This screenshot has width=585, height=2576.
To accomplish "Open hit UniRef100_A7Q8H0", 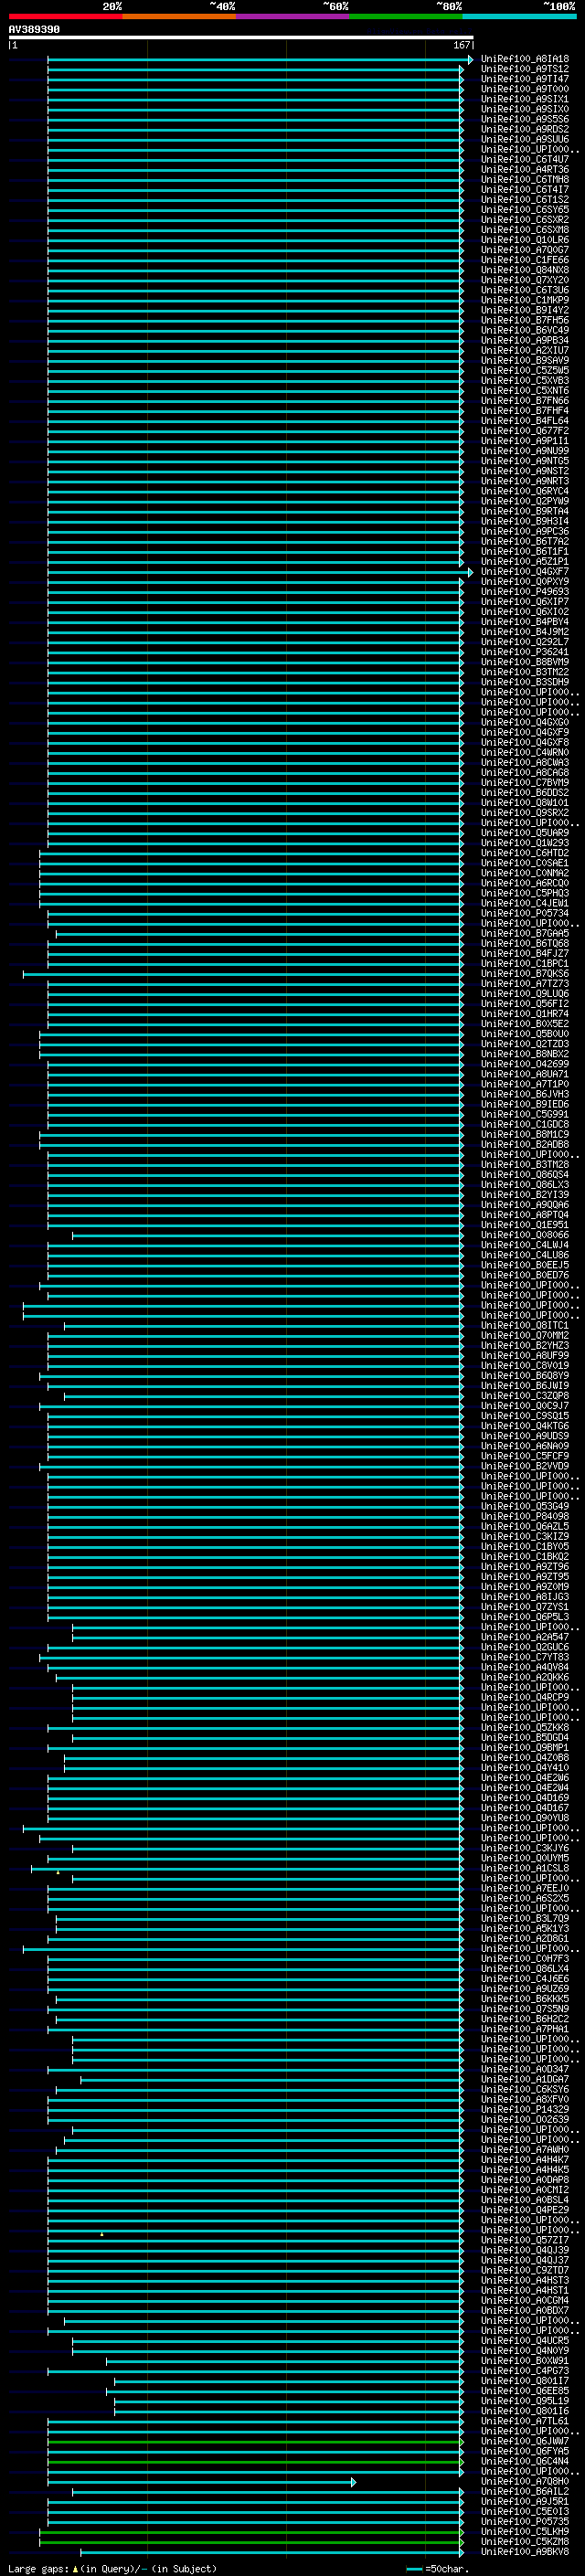I will (x=524, y=2481).
